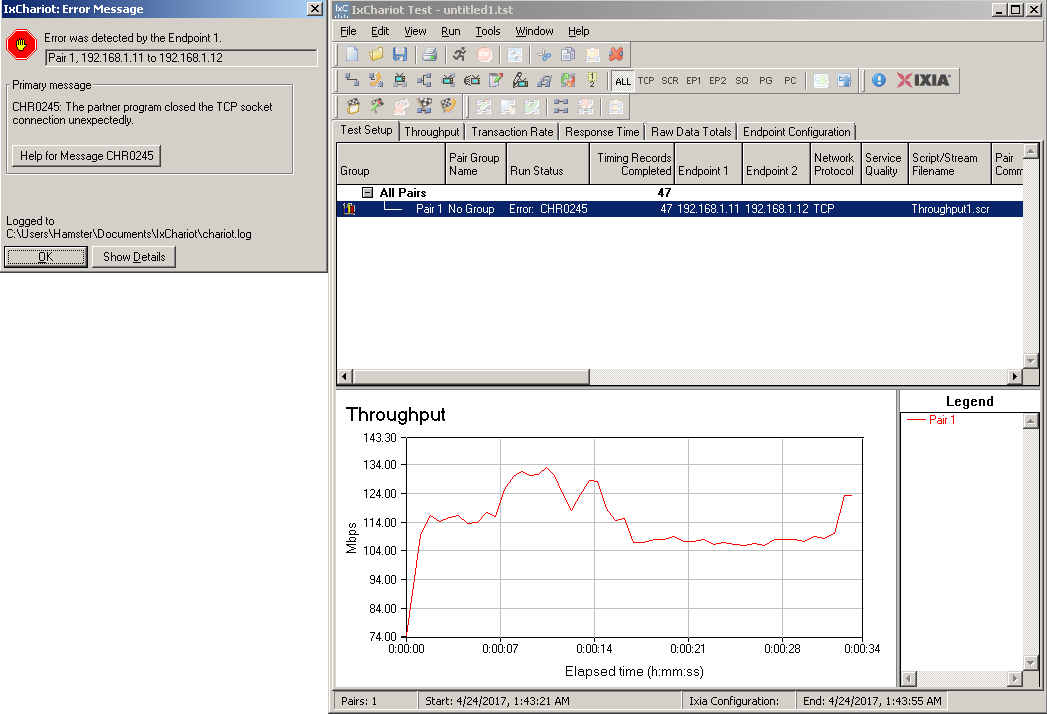Add a multicast group with the branching nodes icon

[x=424, y=81]
